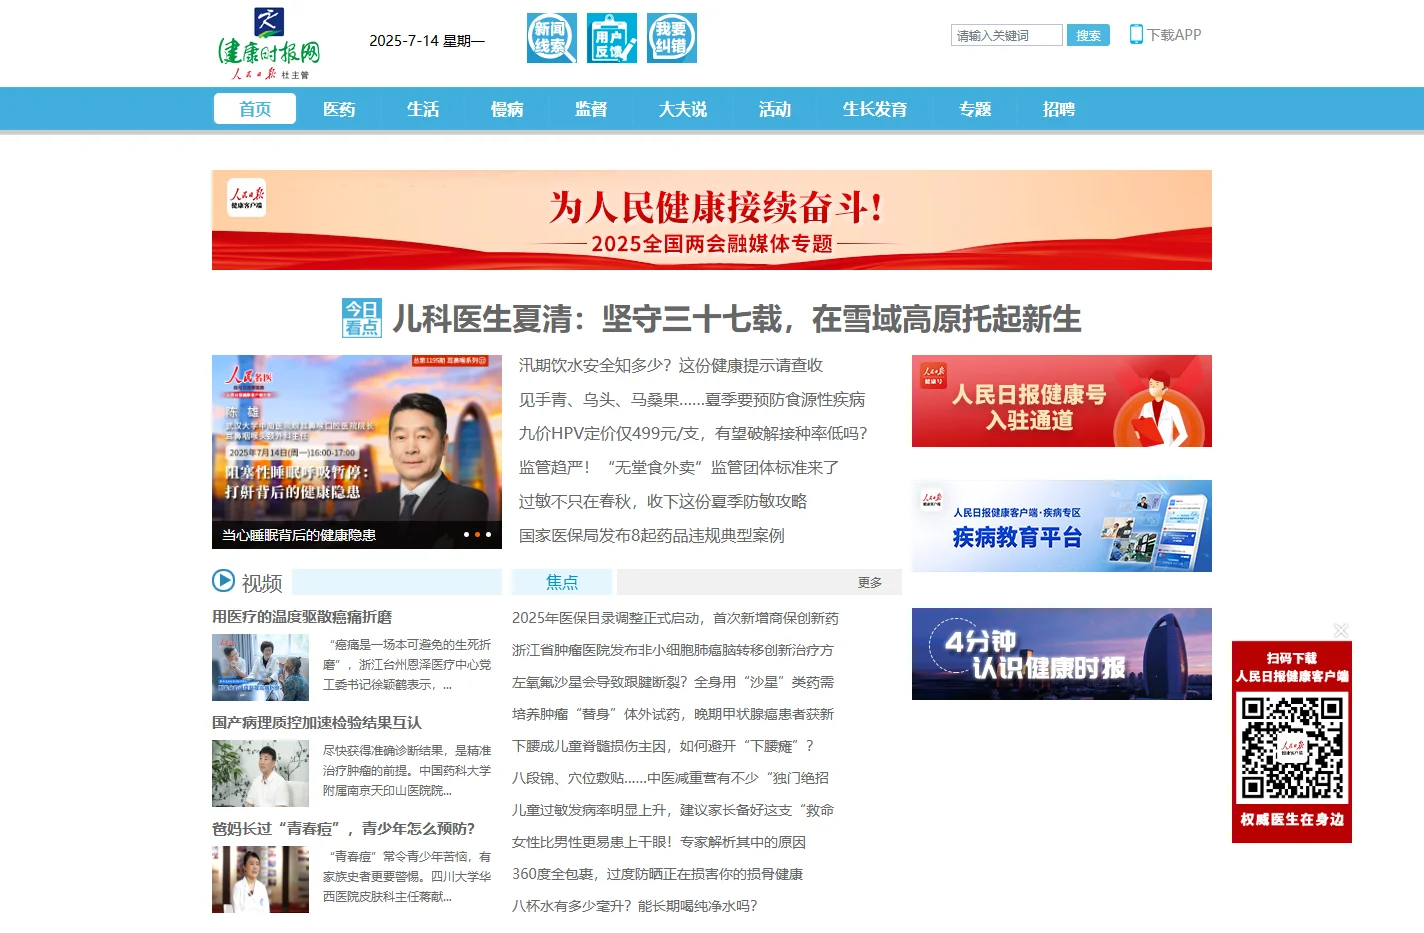The width and height of the screenshot is (1424, 933).
Task: Click the phone icon beside 下载APP
Action: [x=1136, y=34]
